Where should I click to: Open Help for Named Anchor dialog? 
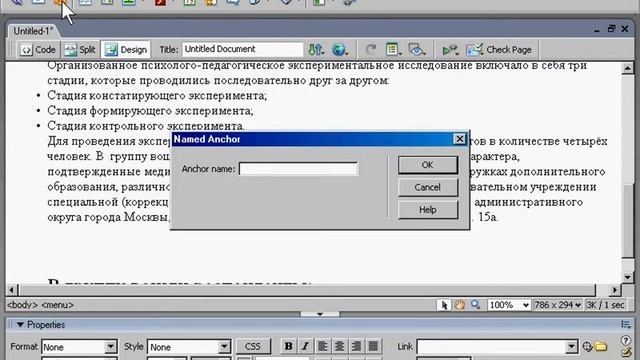(x=428, y=210)
